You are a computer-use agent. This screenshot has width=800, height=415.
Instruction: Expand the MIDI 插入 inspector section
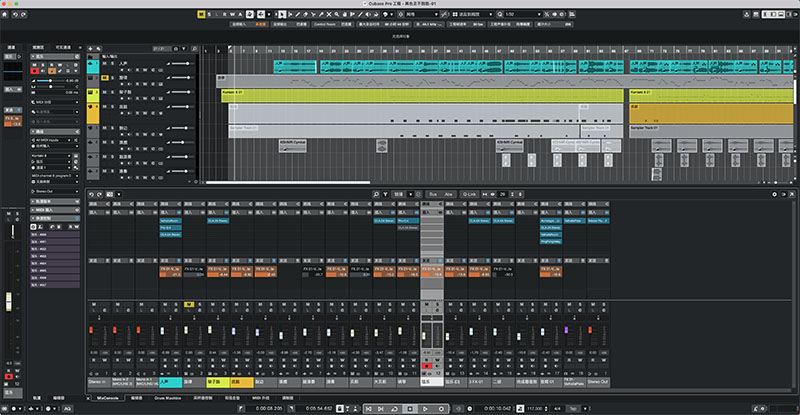(55, 210)
